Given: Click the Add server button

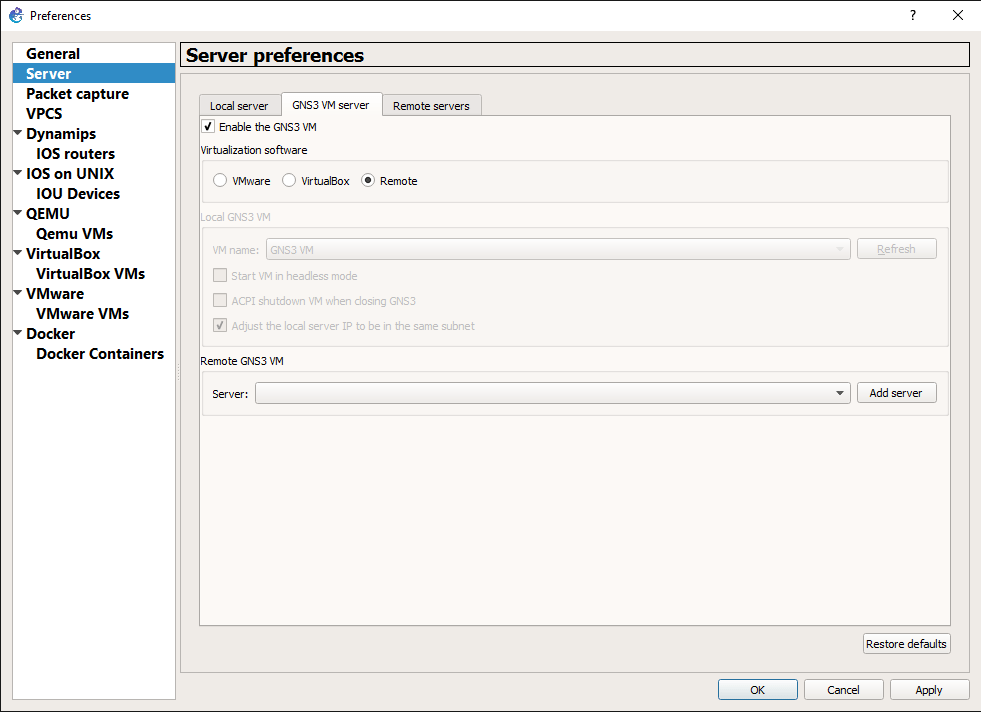Looking at the screenshot, I should coord(896,393).
